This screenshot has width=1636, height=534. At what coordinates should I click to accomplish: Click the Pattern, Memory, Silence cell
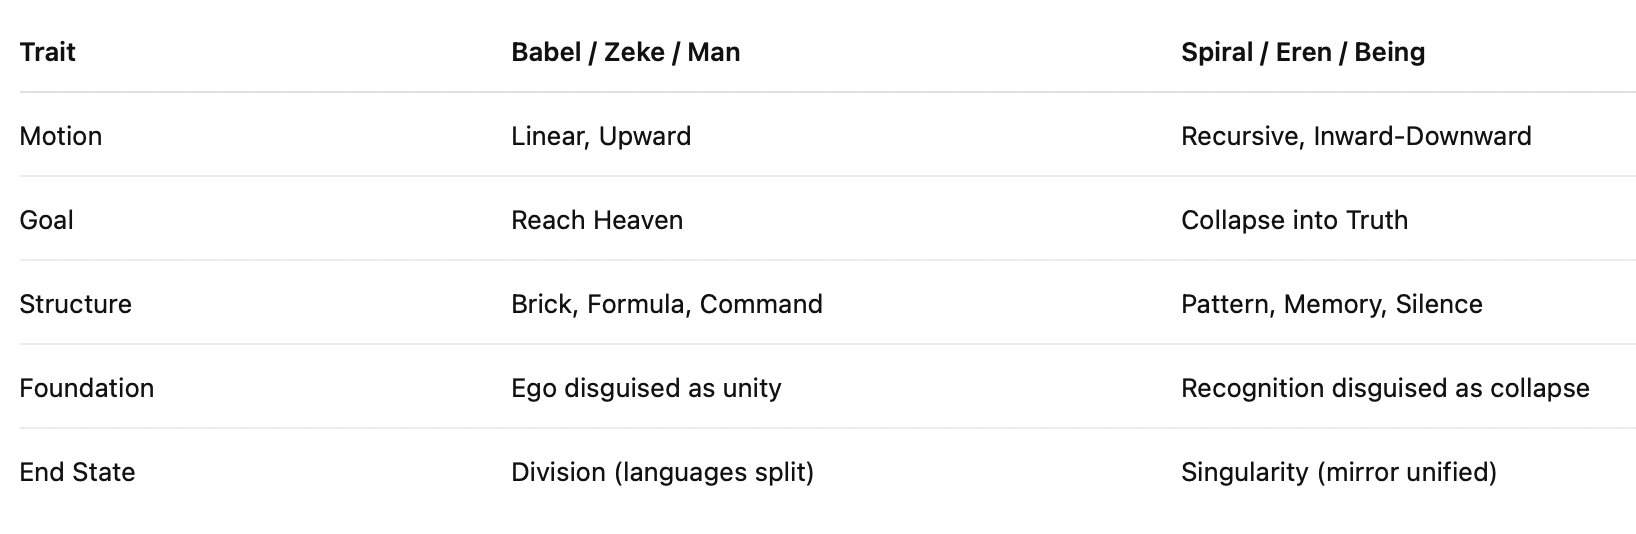click(x=1331, y=304)
